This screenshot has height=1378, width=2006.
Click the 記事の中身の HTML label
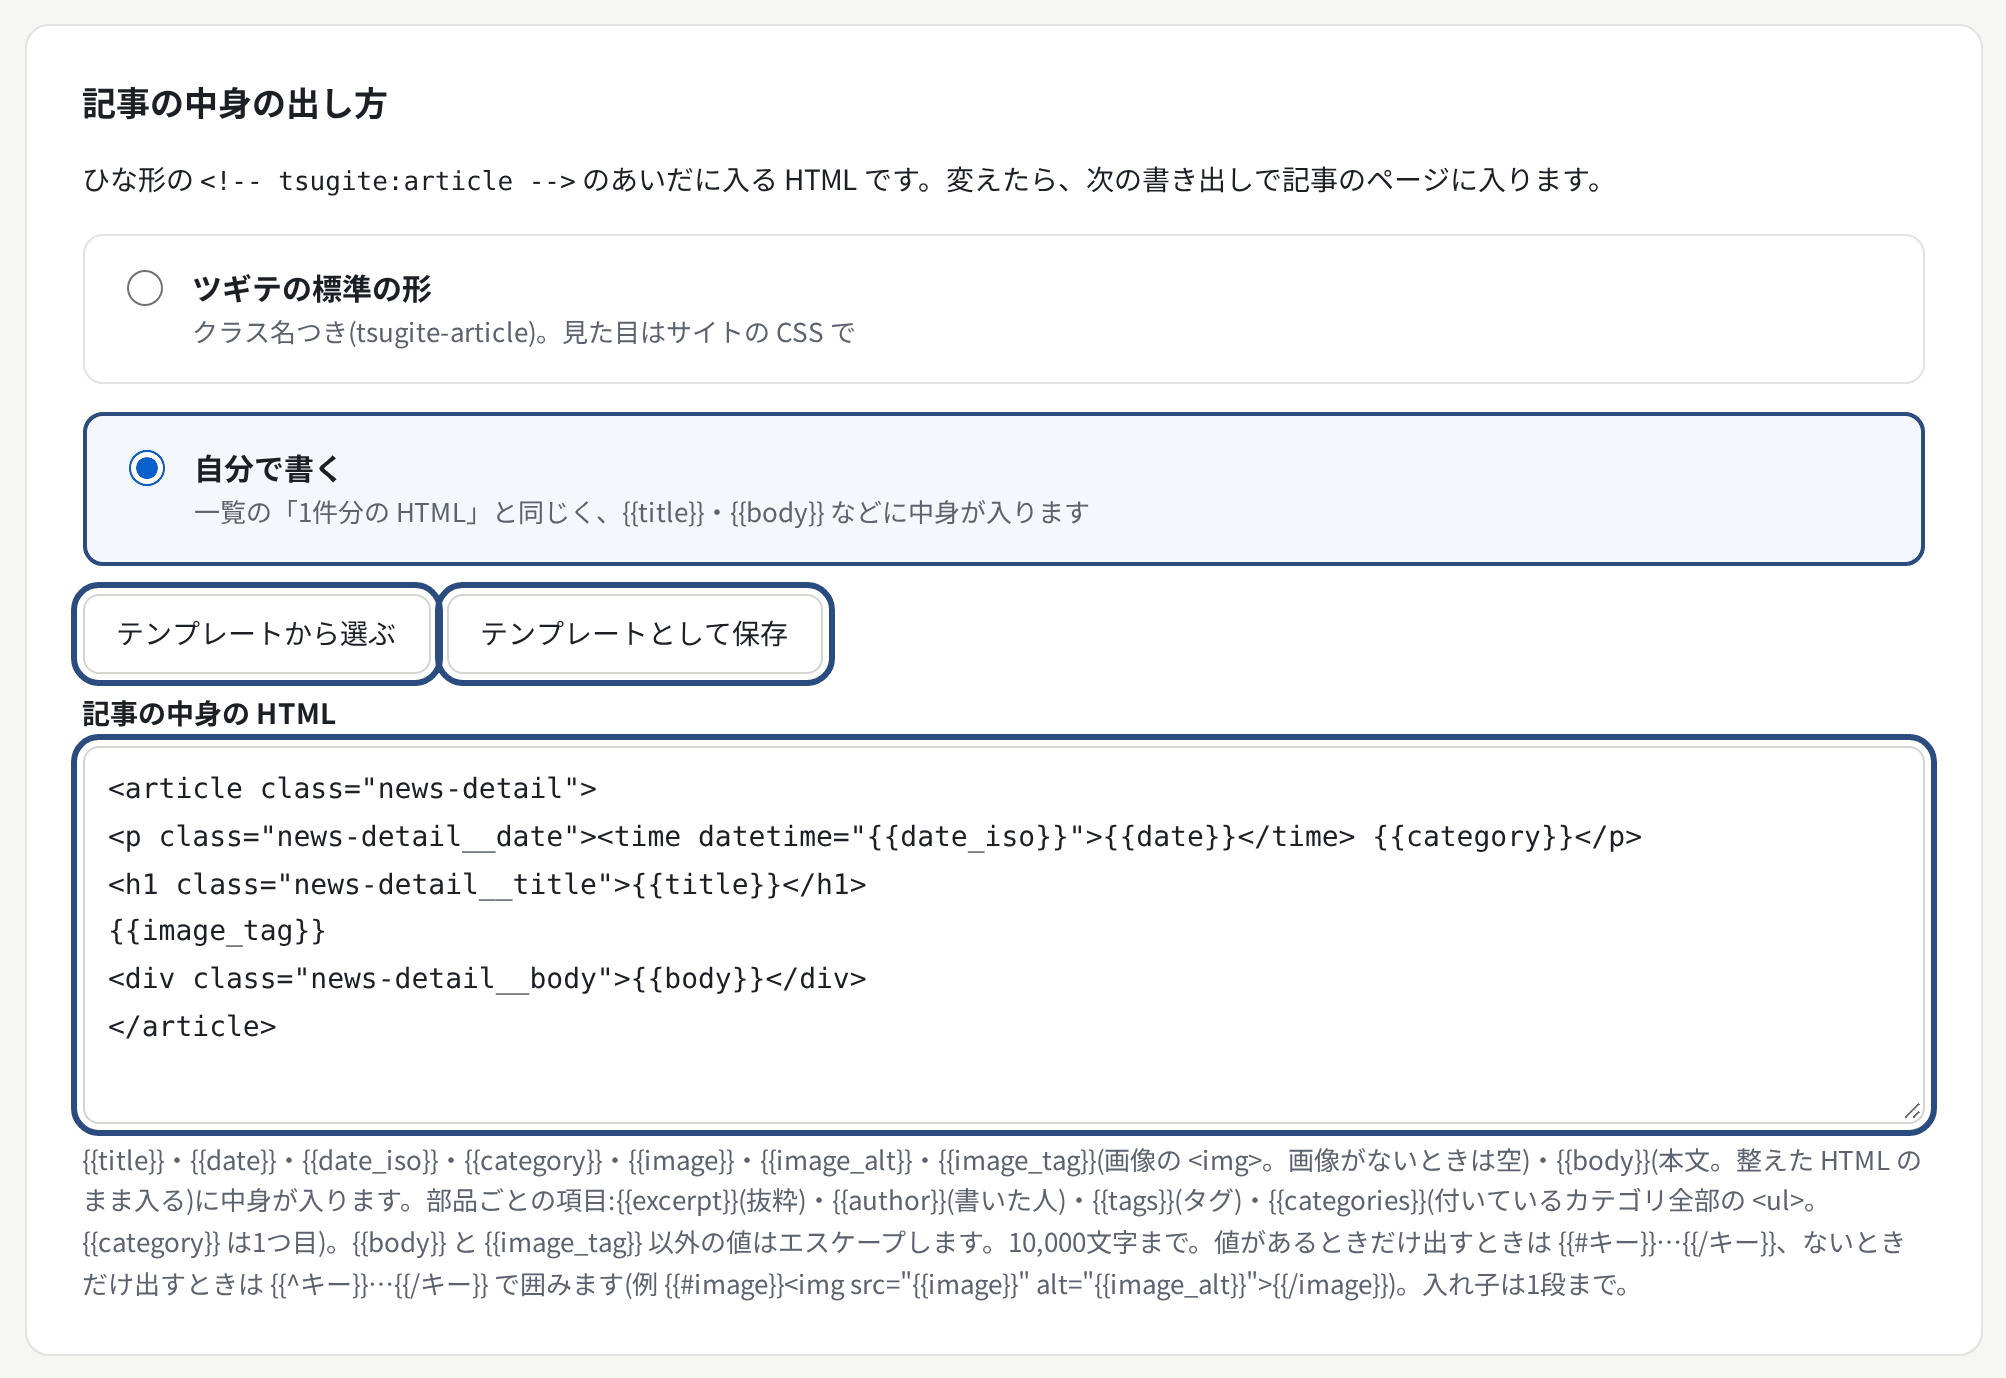coord(209,714)
